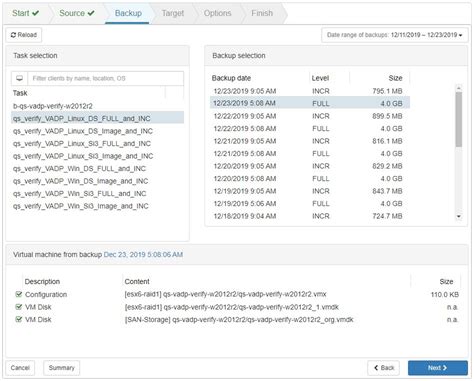The height and width of the screenshot is (381, 474).
Task: Select task qs_verify_VADP_Win_DS_Image_and_INC
Action: [97, 181]
